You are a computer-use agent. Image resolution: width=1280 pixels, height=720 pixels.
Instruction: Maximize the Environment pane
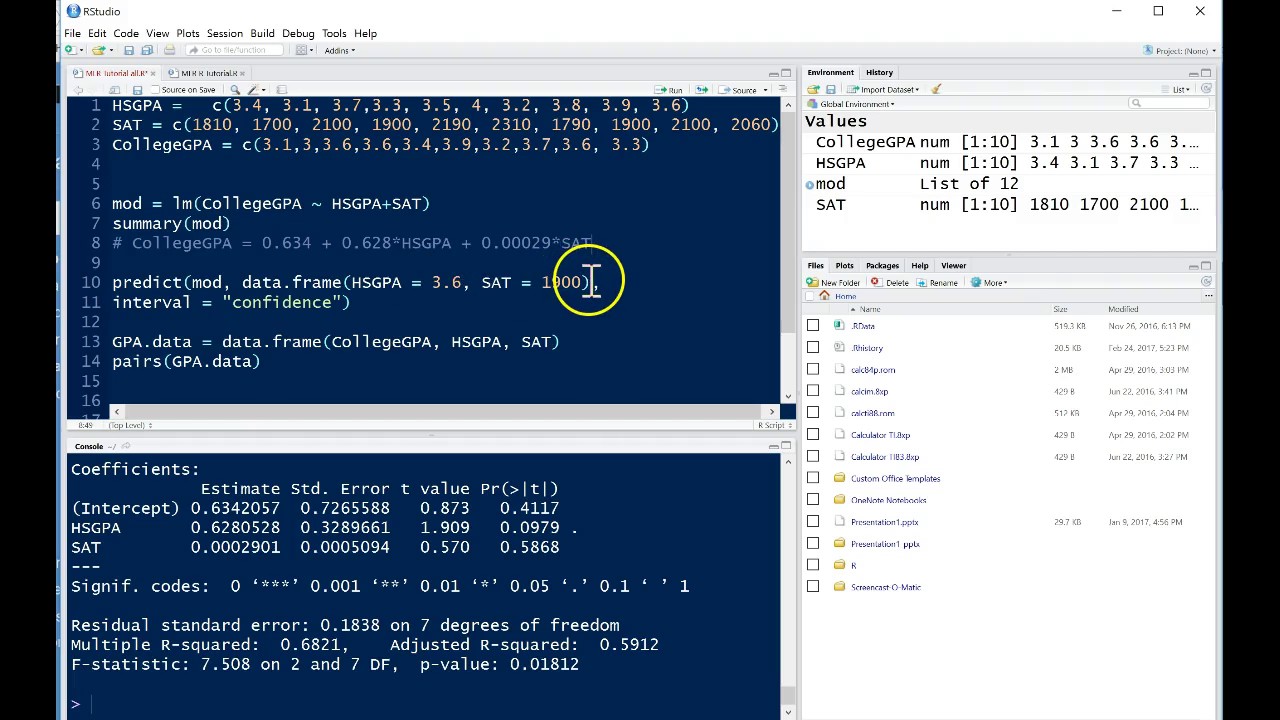1206,73
